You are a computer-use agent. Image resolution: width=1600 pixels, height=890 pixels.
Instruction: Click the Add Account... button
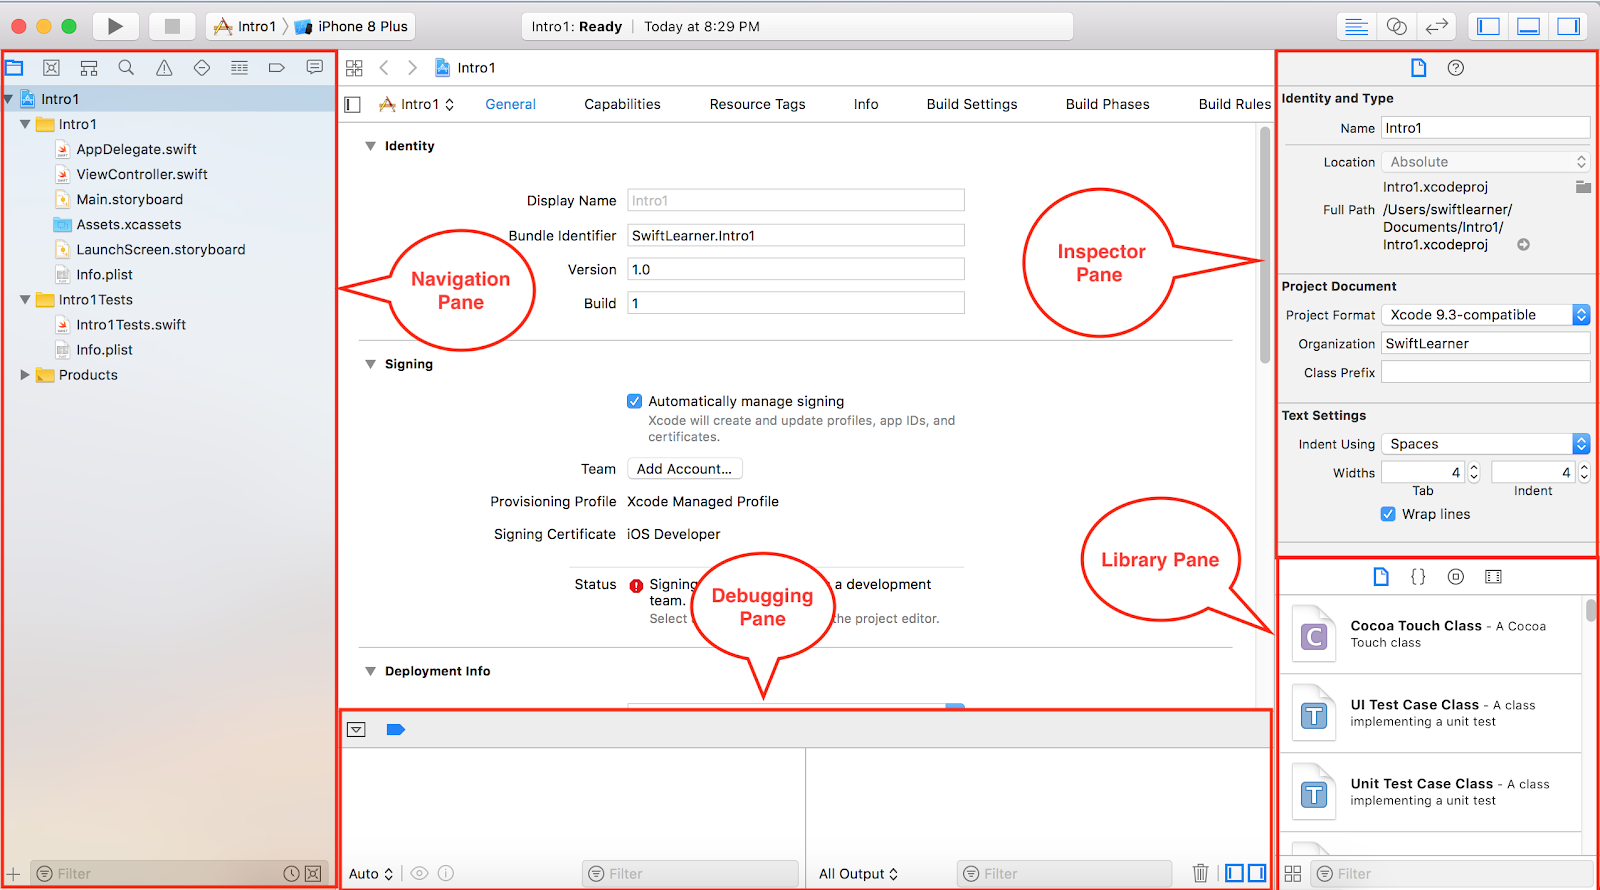coord(685,469)
